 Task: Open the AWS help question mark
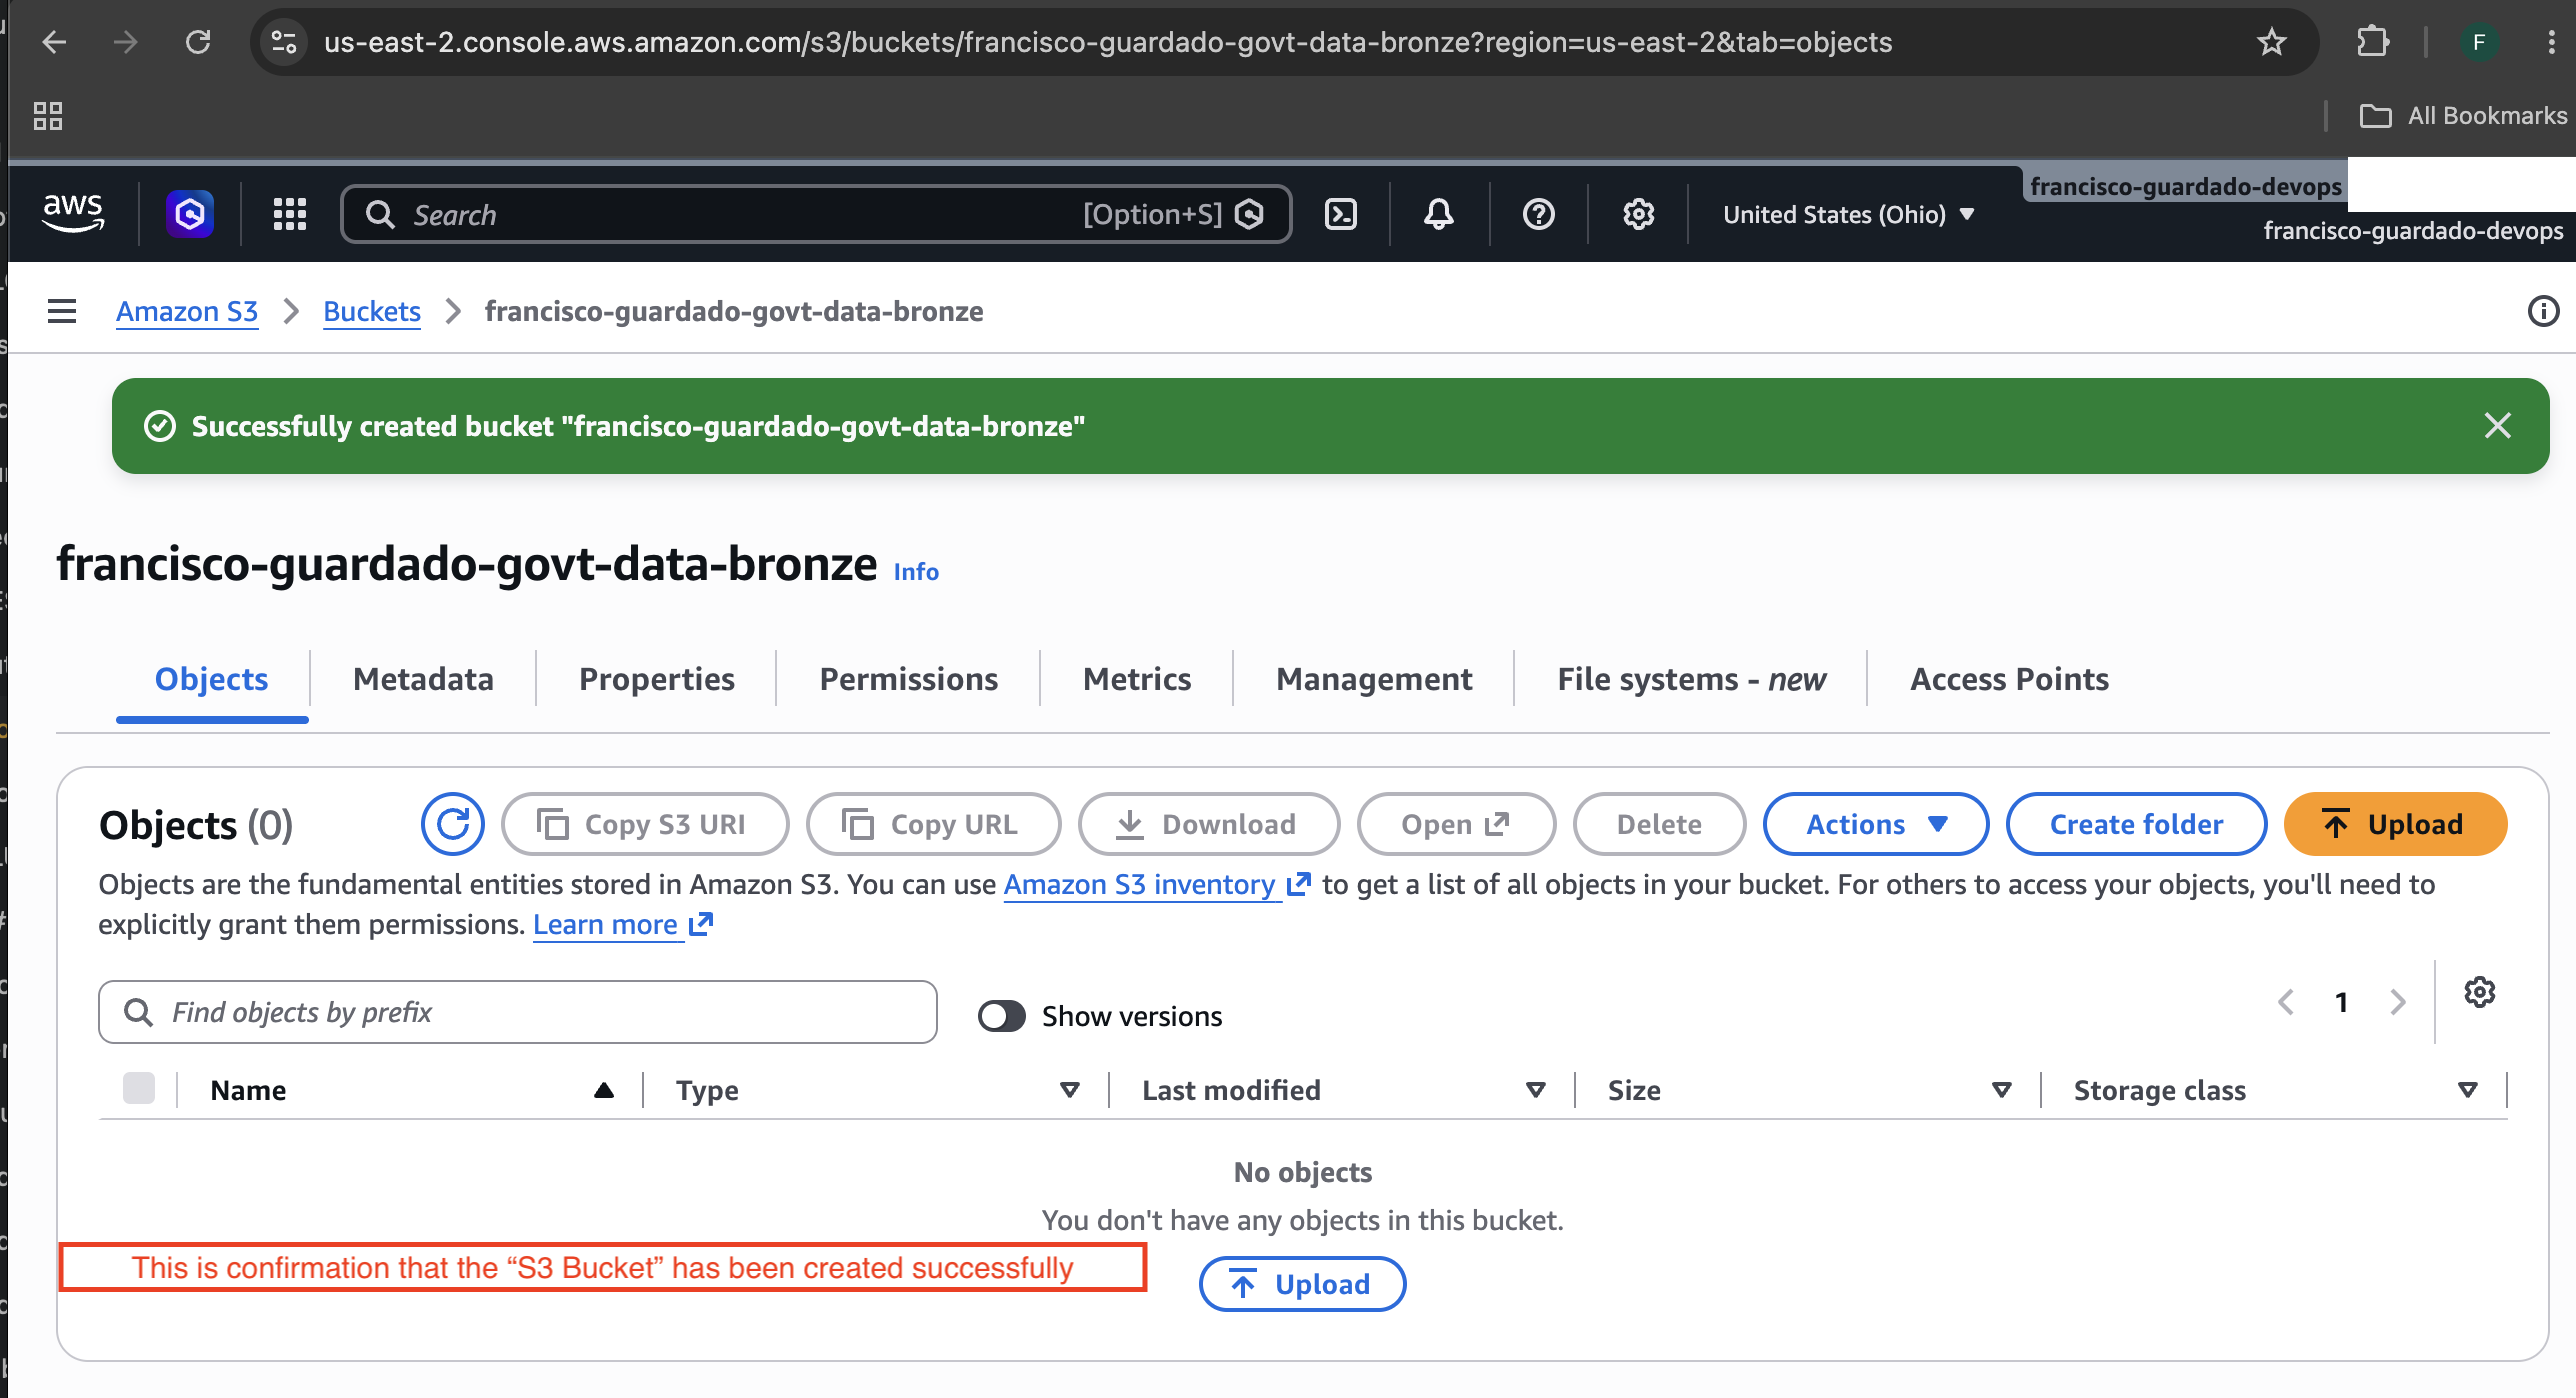coord(1538,214)
